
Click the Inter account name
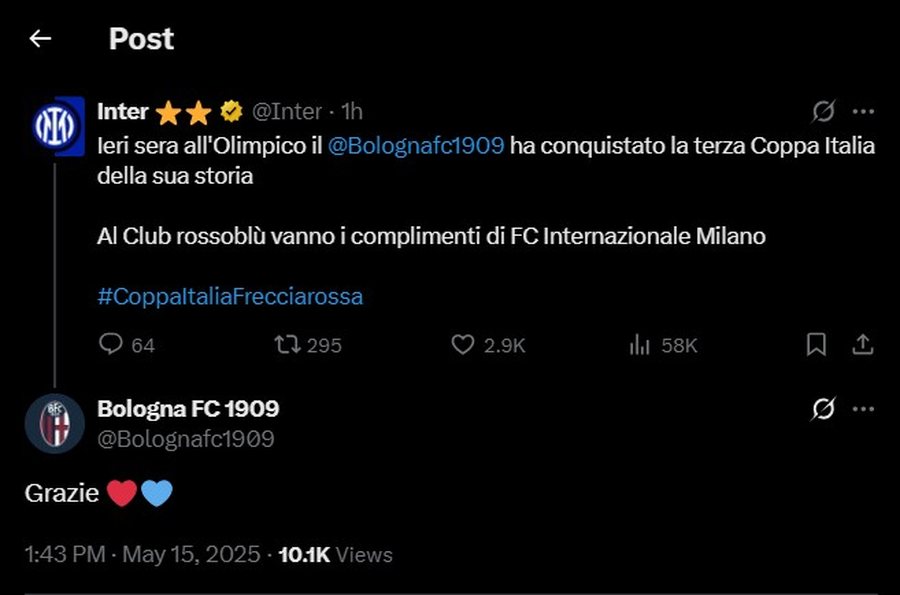[123, 111]
